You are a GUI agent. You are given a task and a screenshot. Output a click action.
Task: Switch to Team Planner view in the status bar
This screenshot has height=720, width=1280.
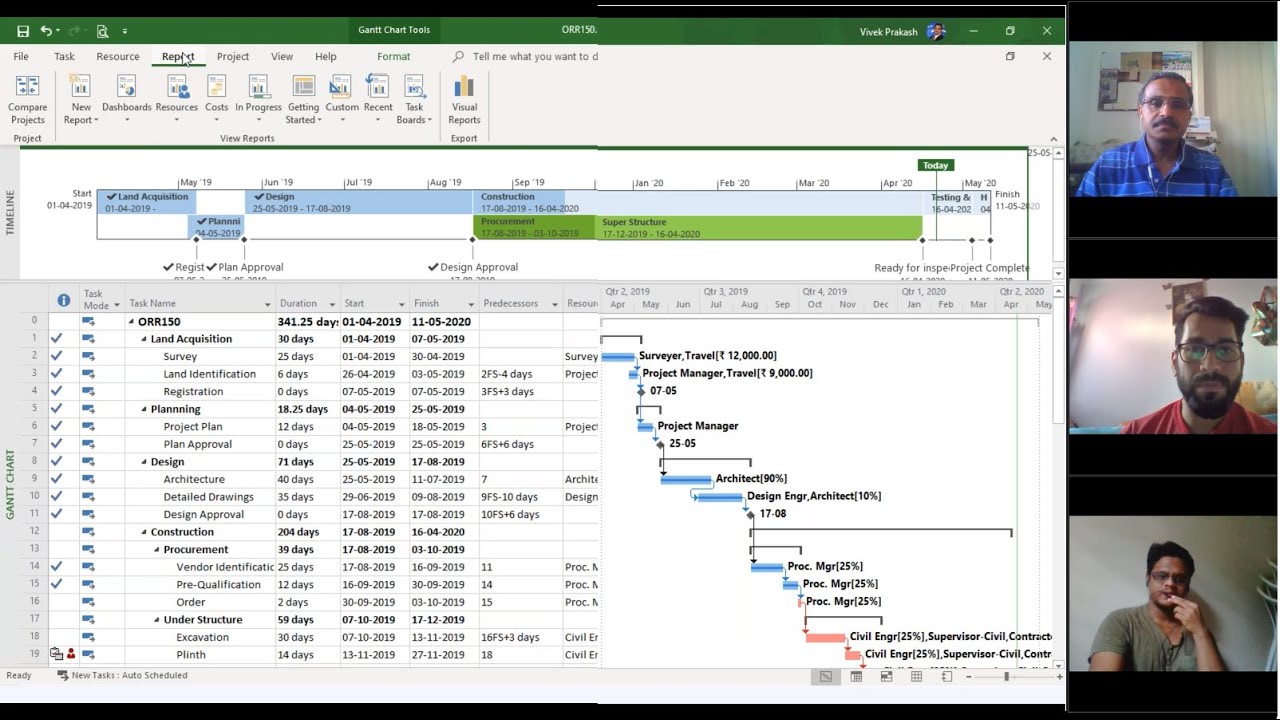tap(886, 676)
